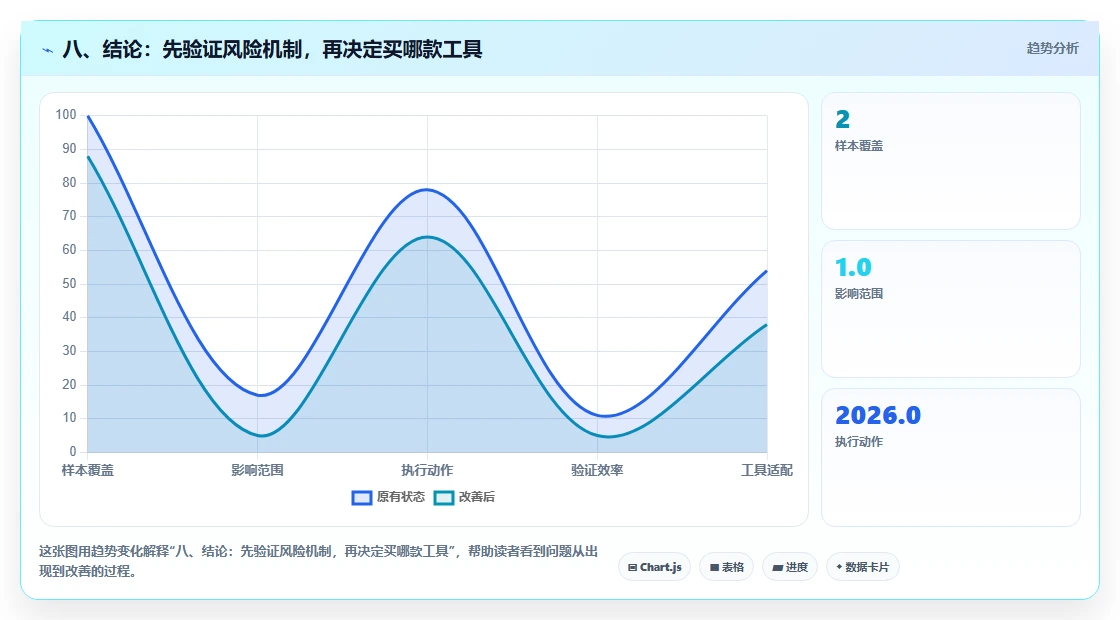Click the 进度 tag icon
1120x620 pixels.
778,568
